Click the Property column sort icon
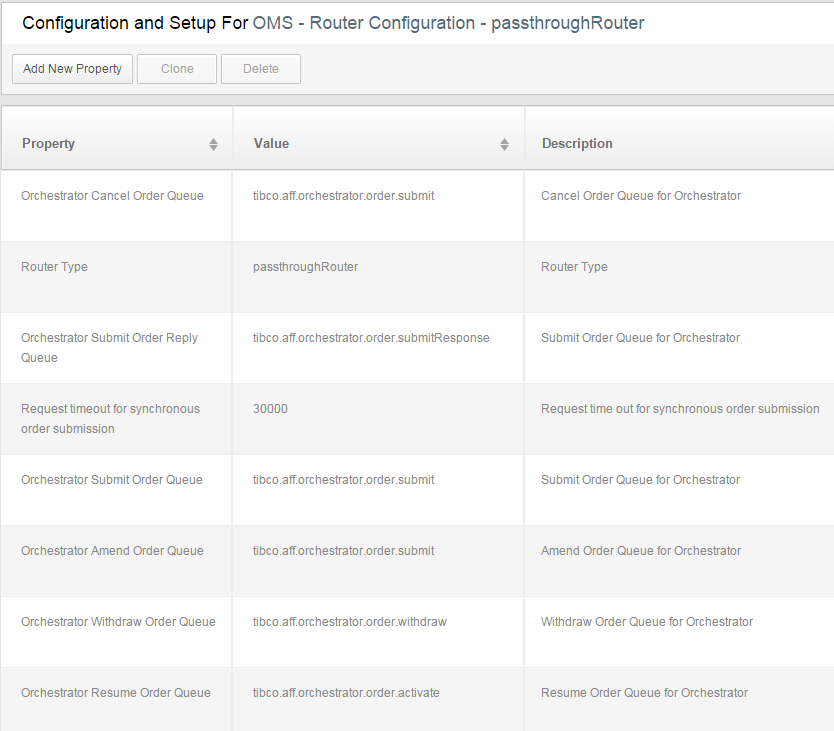 [213, 144]
